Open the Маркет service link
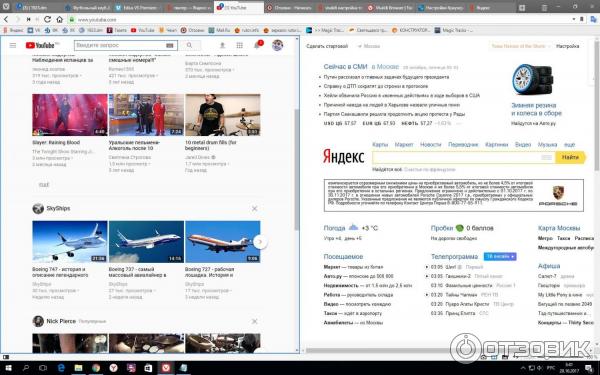 [x=404, y=145]
